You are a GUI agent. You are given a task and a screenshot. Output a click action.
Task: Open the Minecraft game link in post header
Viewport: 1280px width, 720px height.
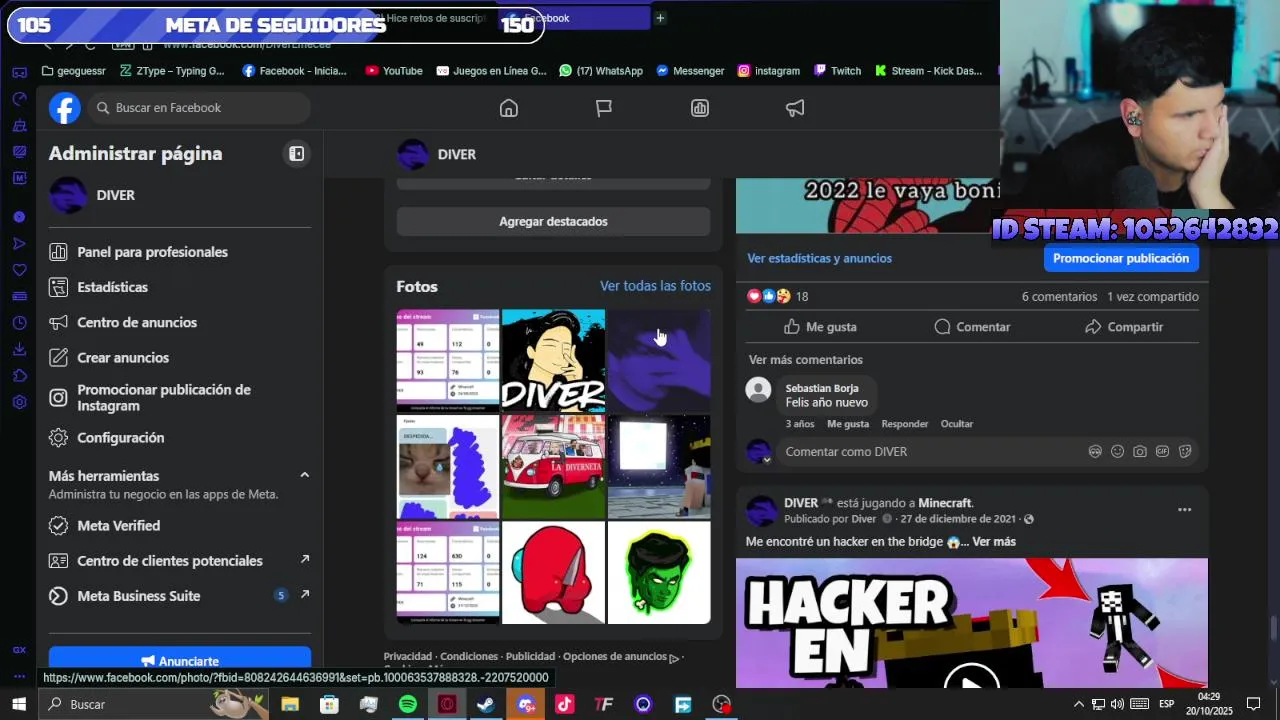point(945,503)
